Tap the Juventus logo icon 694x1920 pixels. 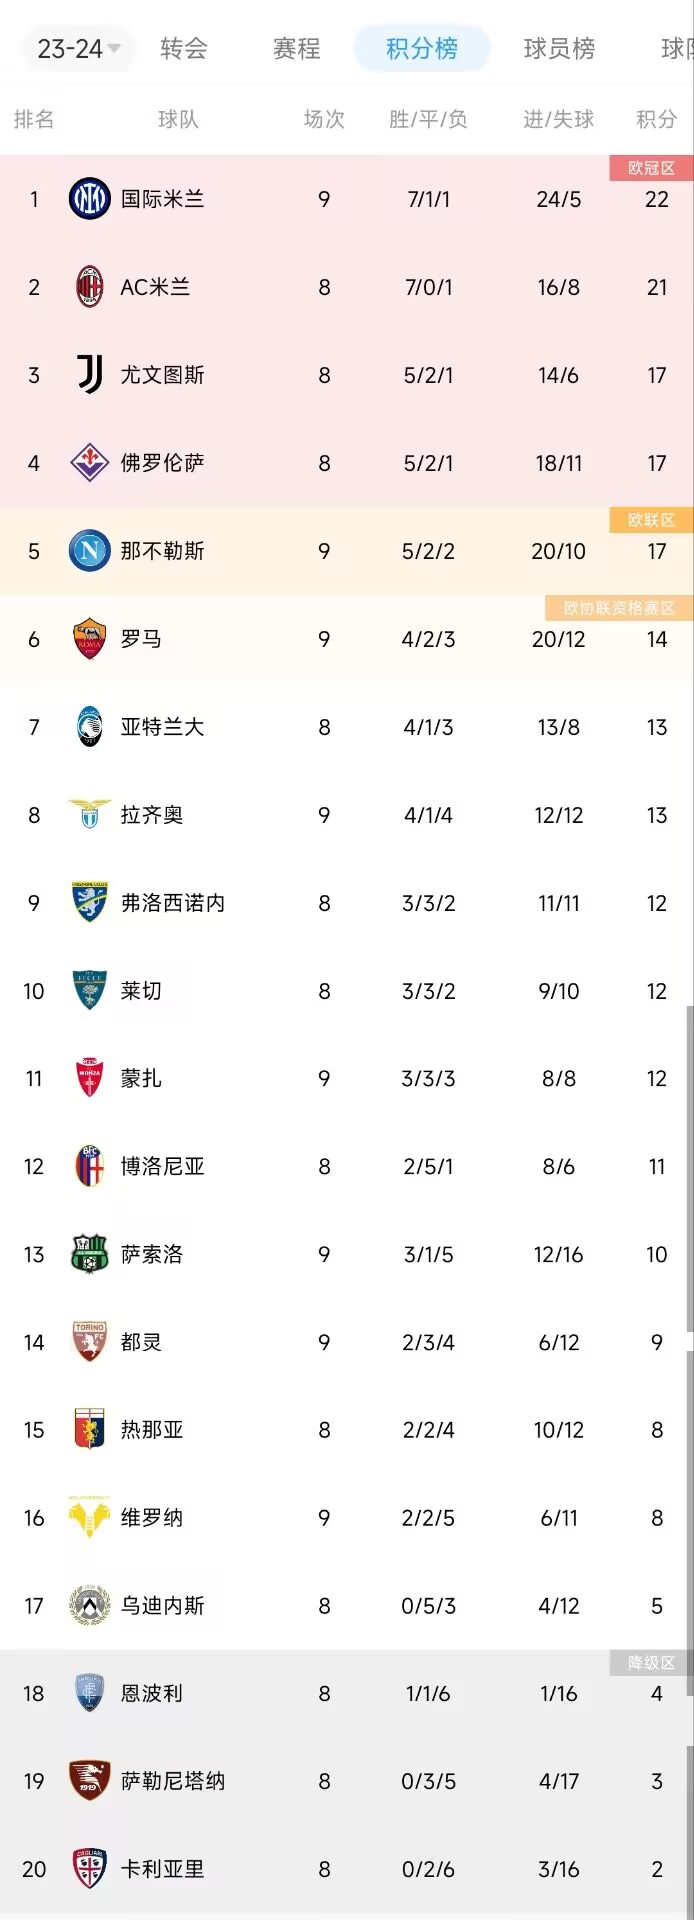(x=89, y=375)
